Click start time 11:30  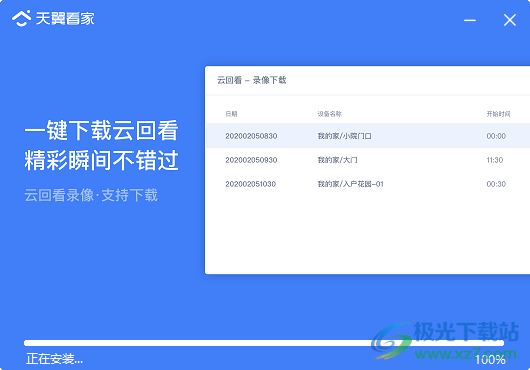[495, 160]
